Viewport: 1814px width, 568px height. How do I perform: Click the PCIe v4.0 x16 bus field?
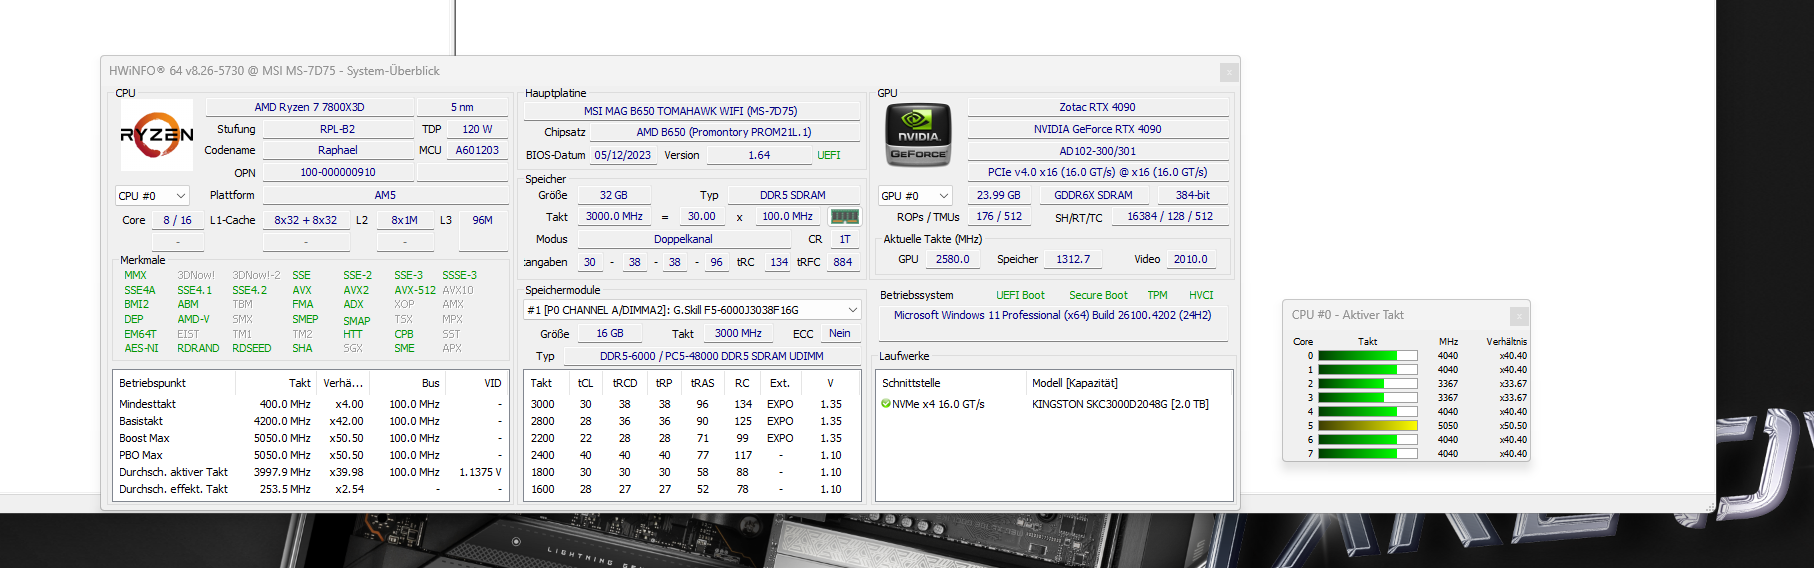pos(1097,172)
